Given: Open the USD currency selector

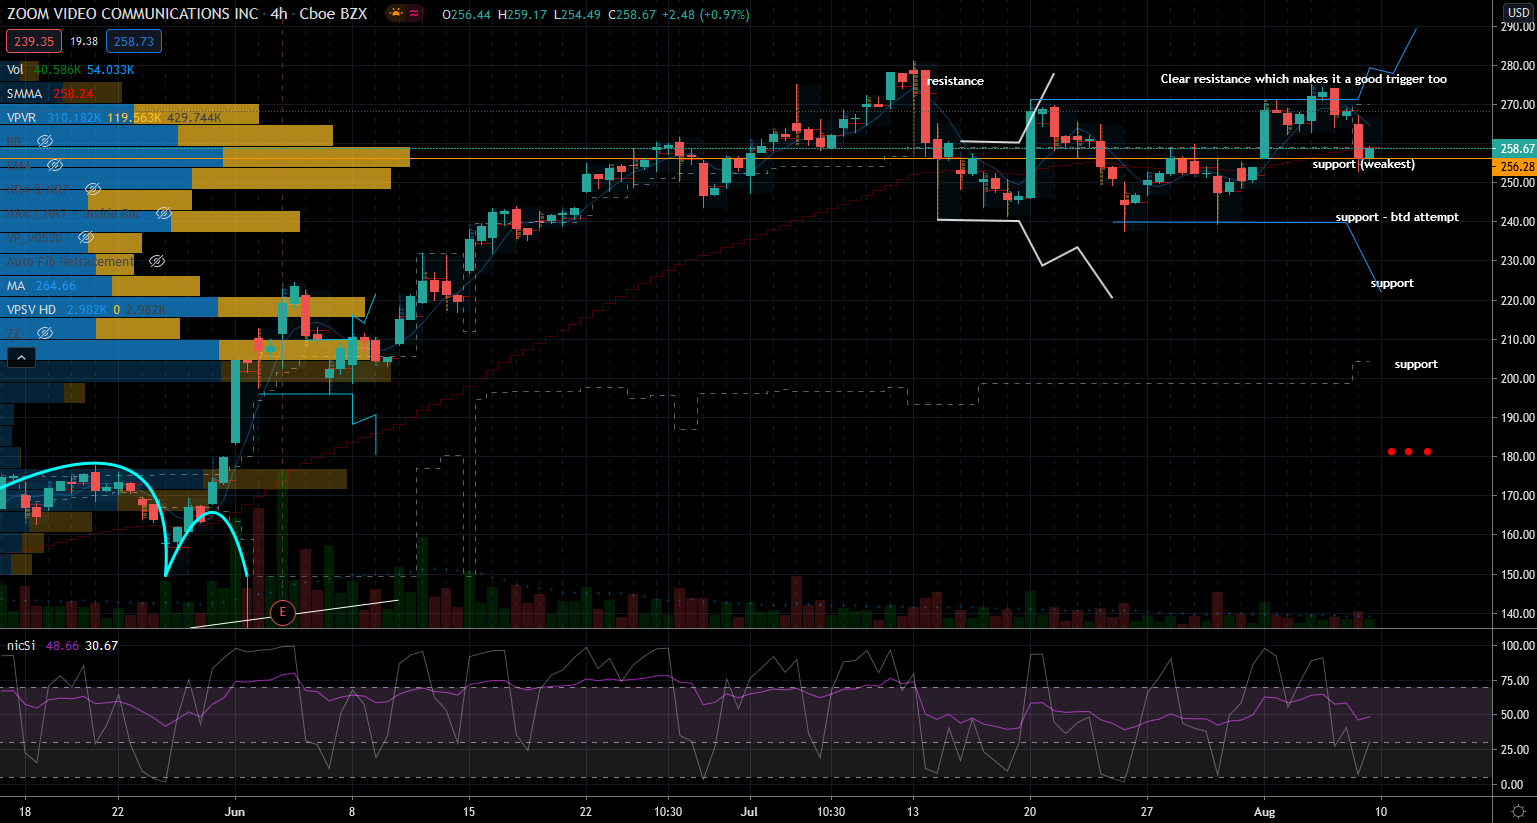Looking at the screenshot, I should (1518, 12).
